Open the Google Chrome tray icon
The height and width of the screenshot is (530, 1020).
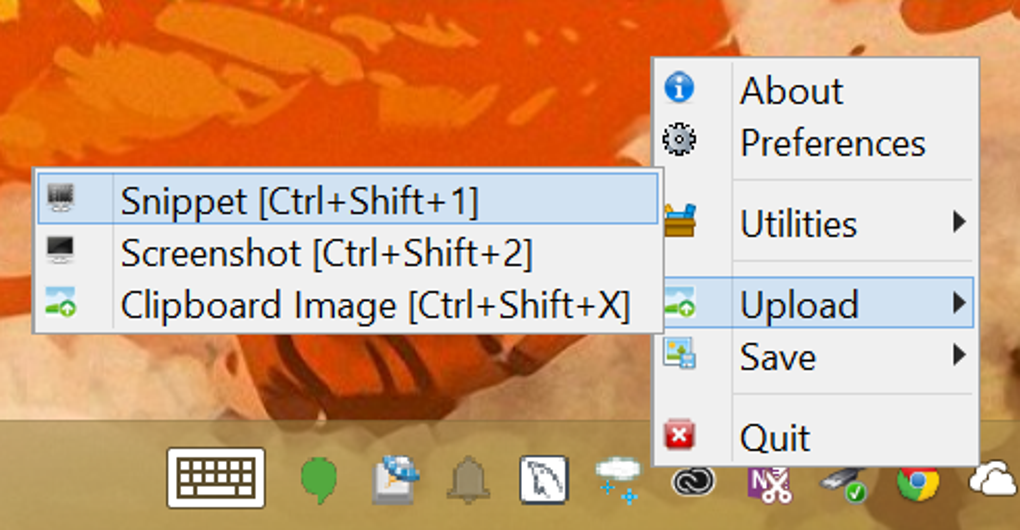(x=917, y=482)
